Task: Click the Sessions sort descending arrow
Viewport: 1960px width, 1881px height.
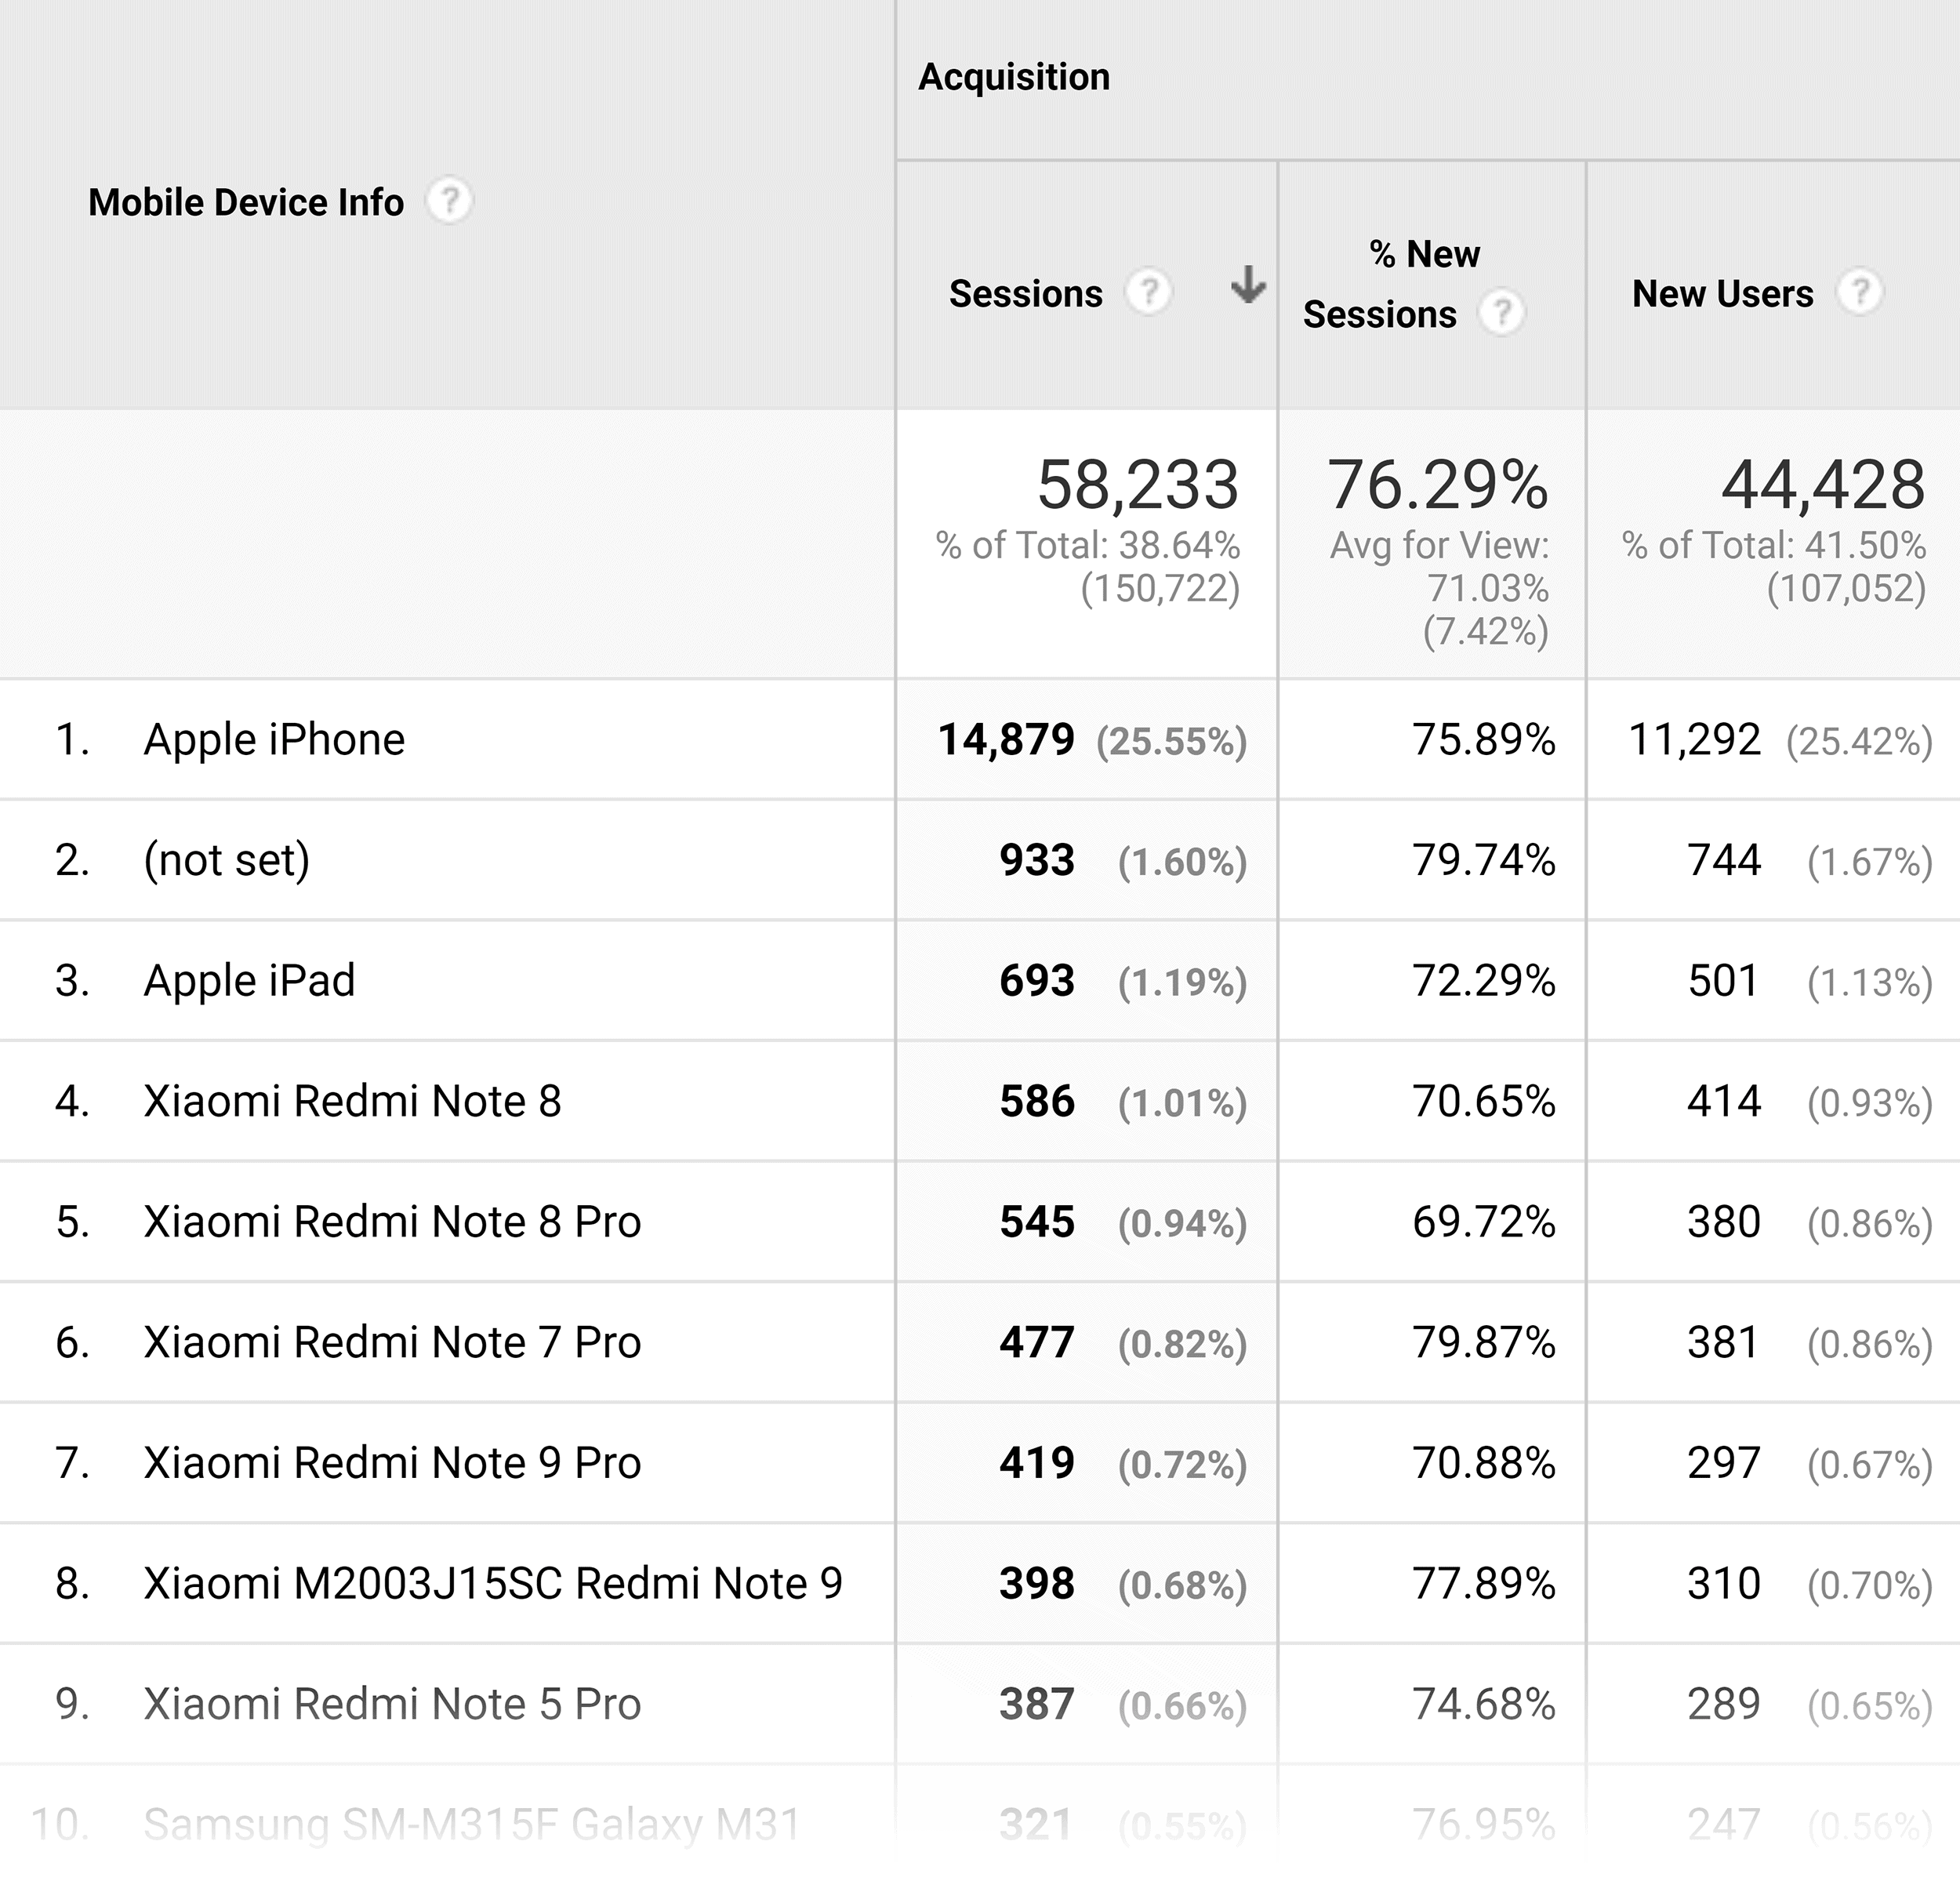Action: point(1248,285)
